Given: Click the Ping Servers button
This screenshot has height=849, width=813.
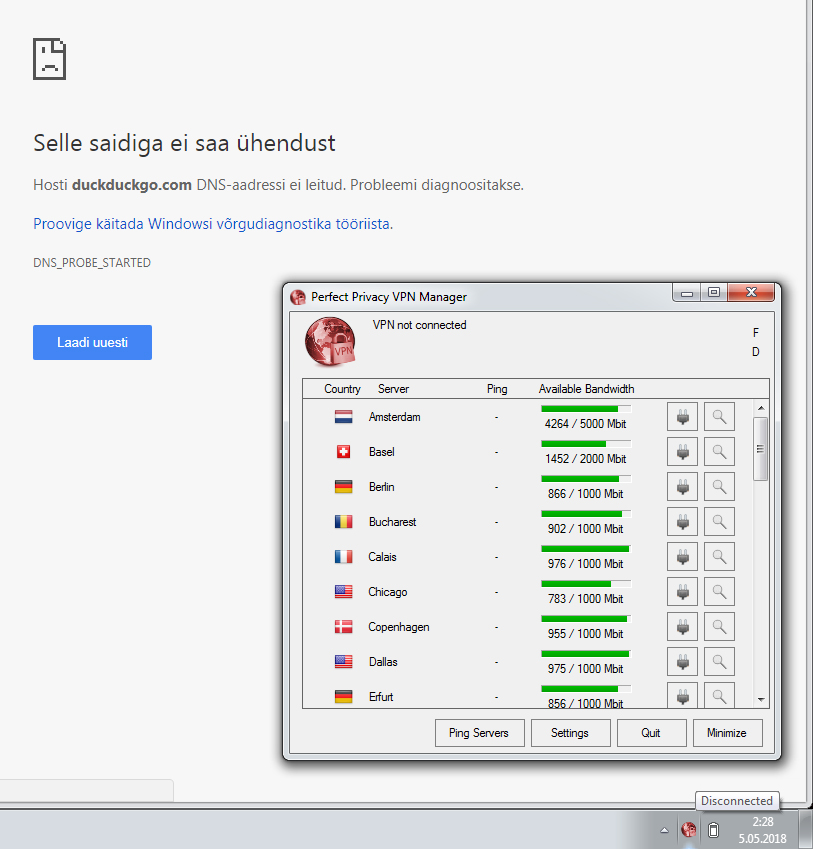Looking at the screenshot, I should pos(480,733).
